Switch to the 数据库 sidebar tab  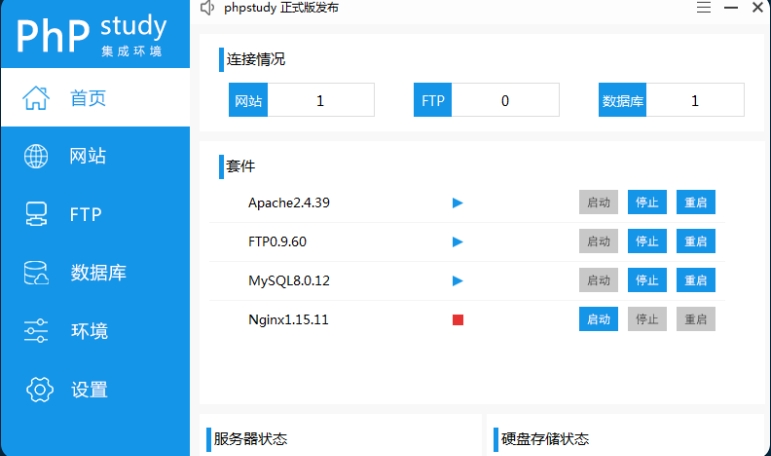98,272
